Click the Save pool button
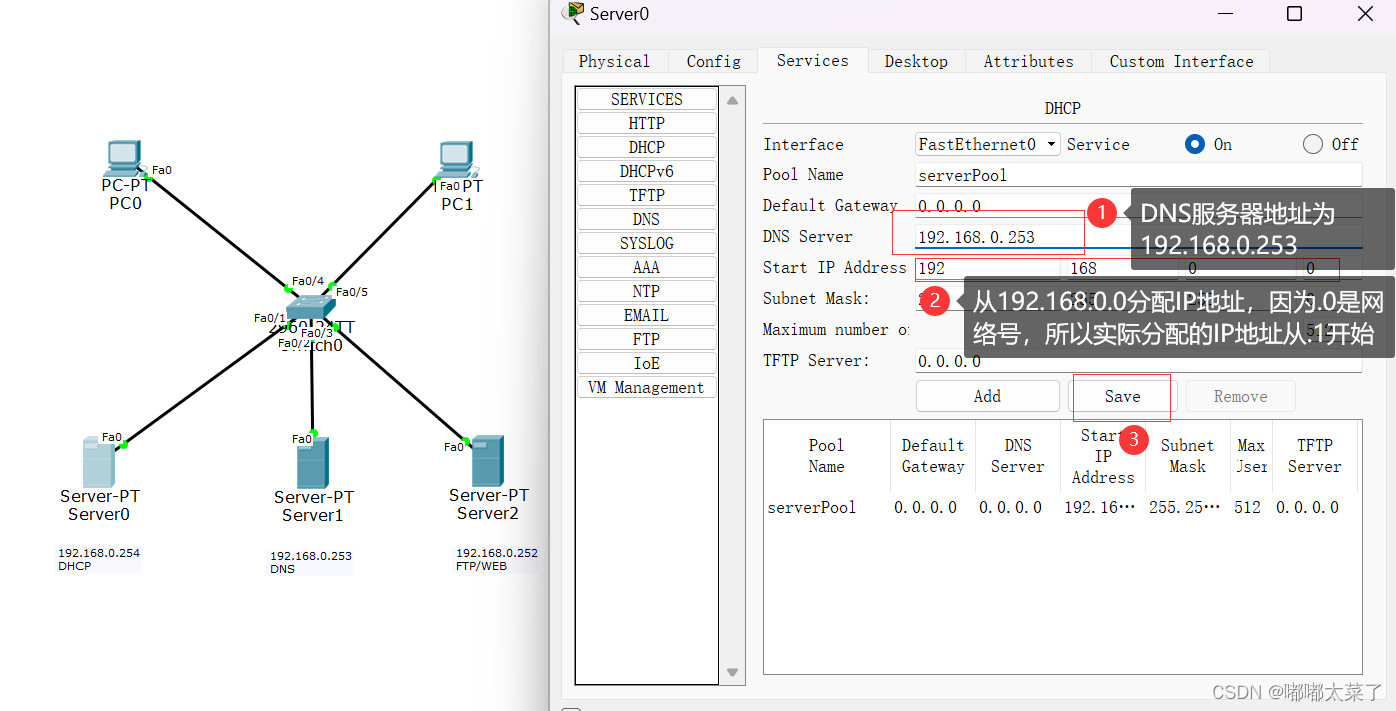1396x711 pixels. click(1122, 396)
